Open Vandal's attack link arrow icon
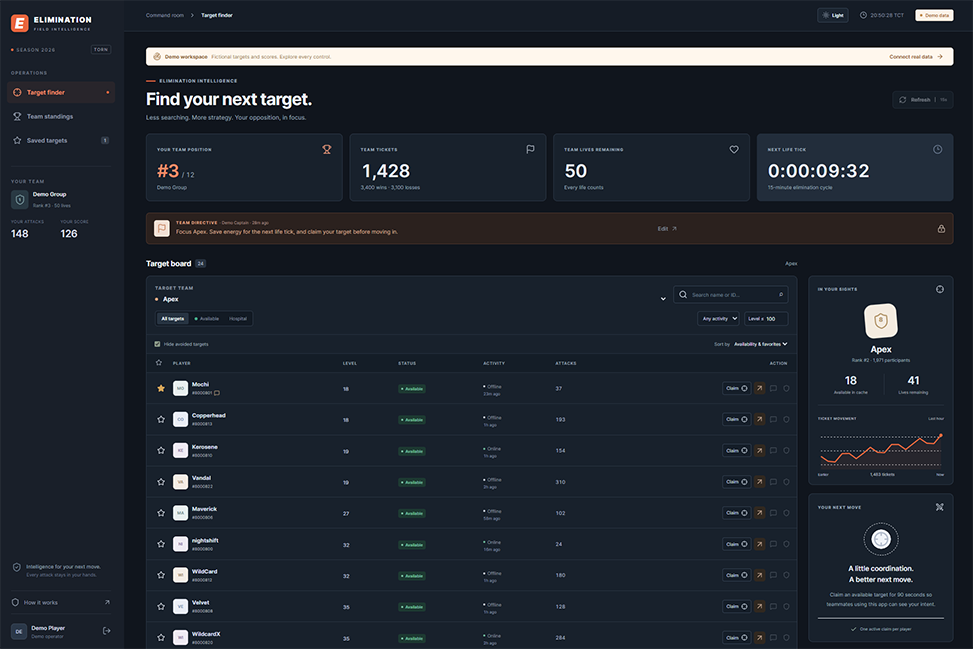 (760, 481)
